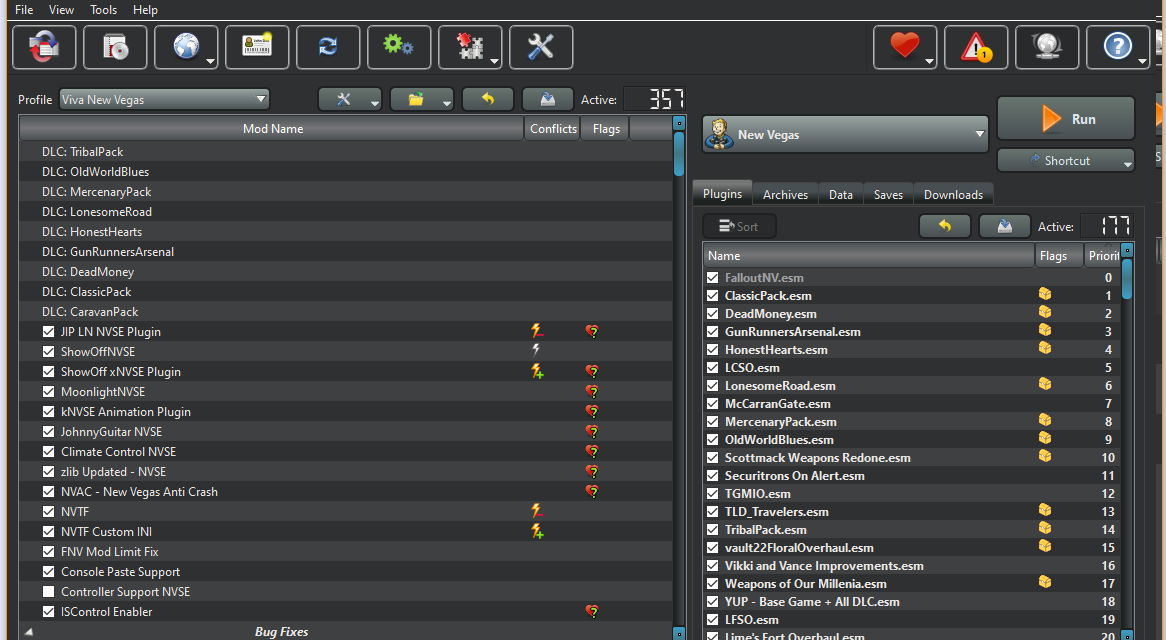Viewport: 1166px width, 640px height.
Task: Enable the Controller Support NVSE checkbox
Action: (x=48, y=592)
